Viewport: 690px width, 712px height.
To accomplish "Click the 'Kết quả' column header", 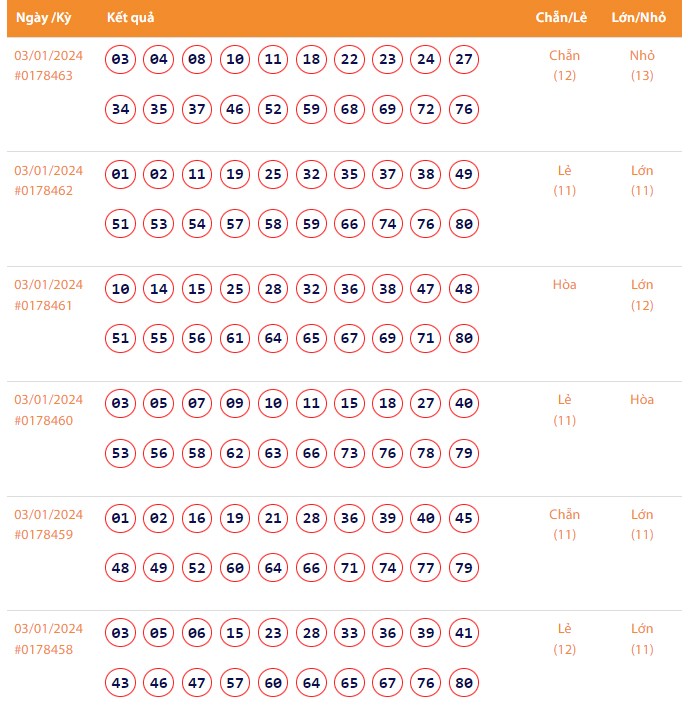I will click(x=130, y=18).
